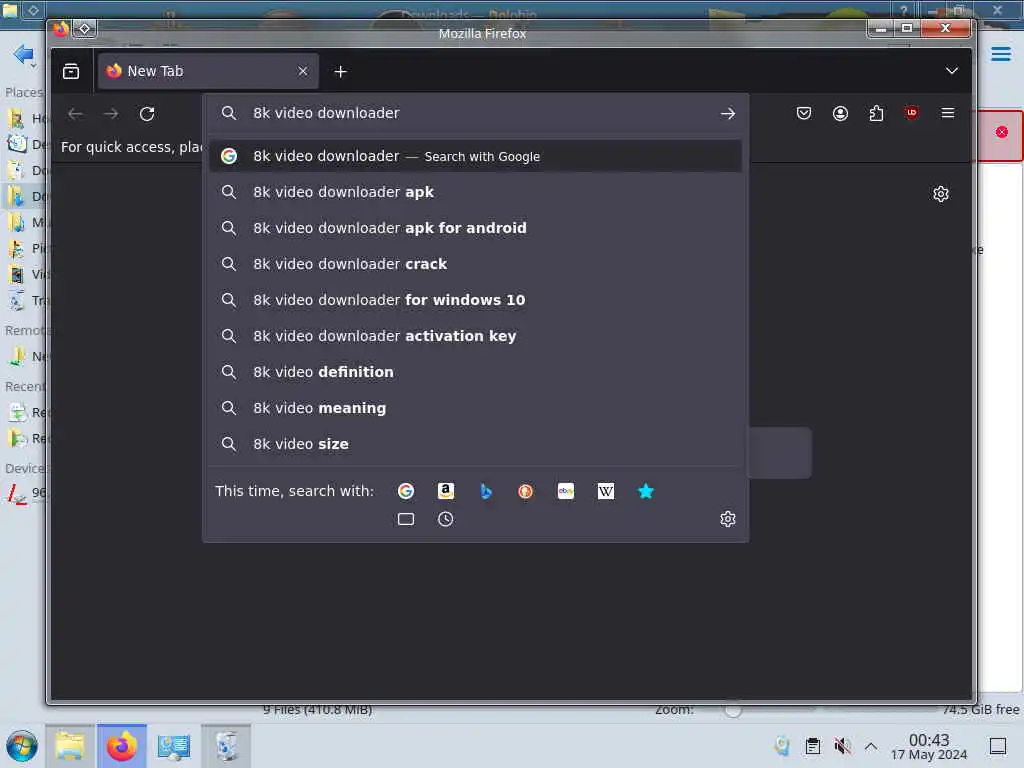This screenshot has width=1024, height=768.
Task: Search this time with Wikipedia
Action: click(605, 491)
